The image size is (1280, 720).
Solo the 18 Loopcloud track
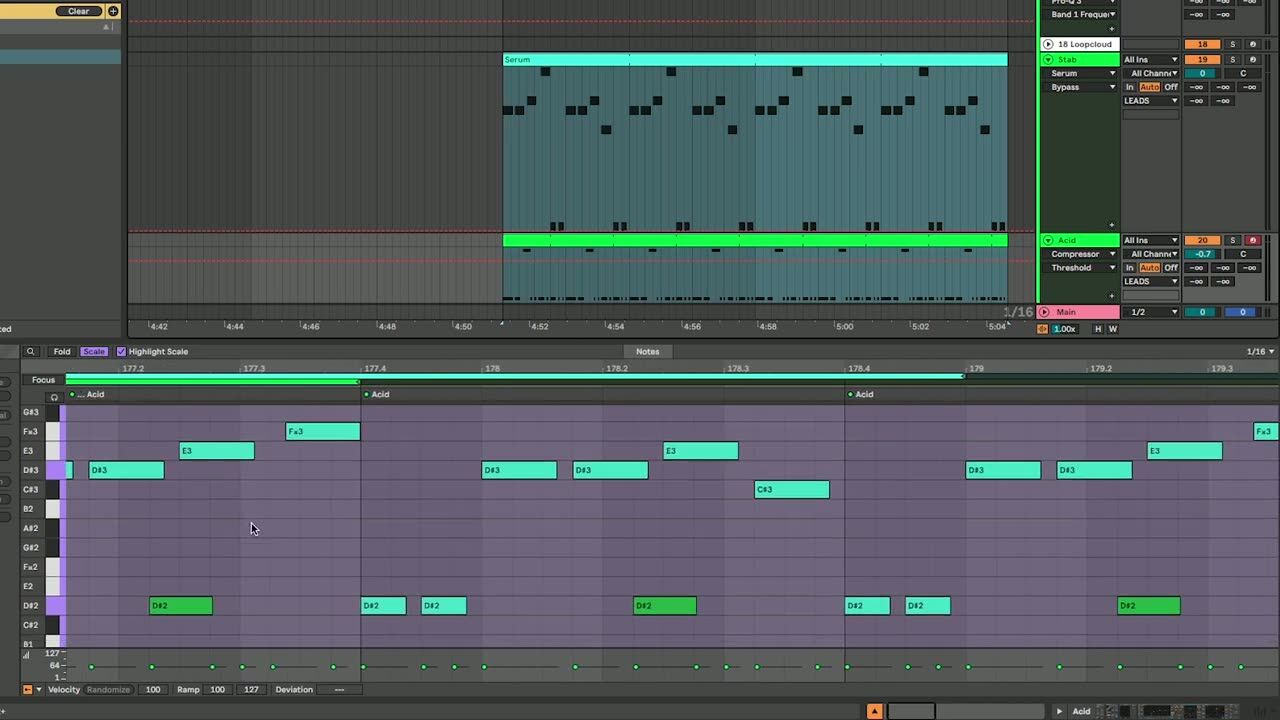pyautogui.click(x=1233, y=44)
